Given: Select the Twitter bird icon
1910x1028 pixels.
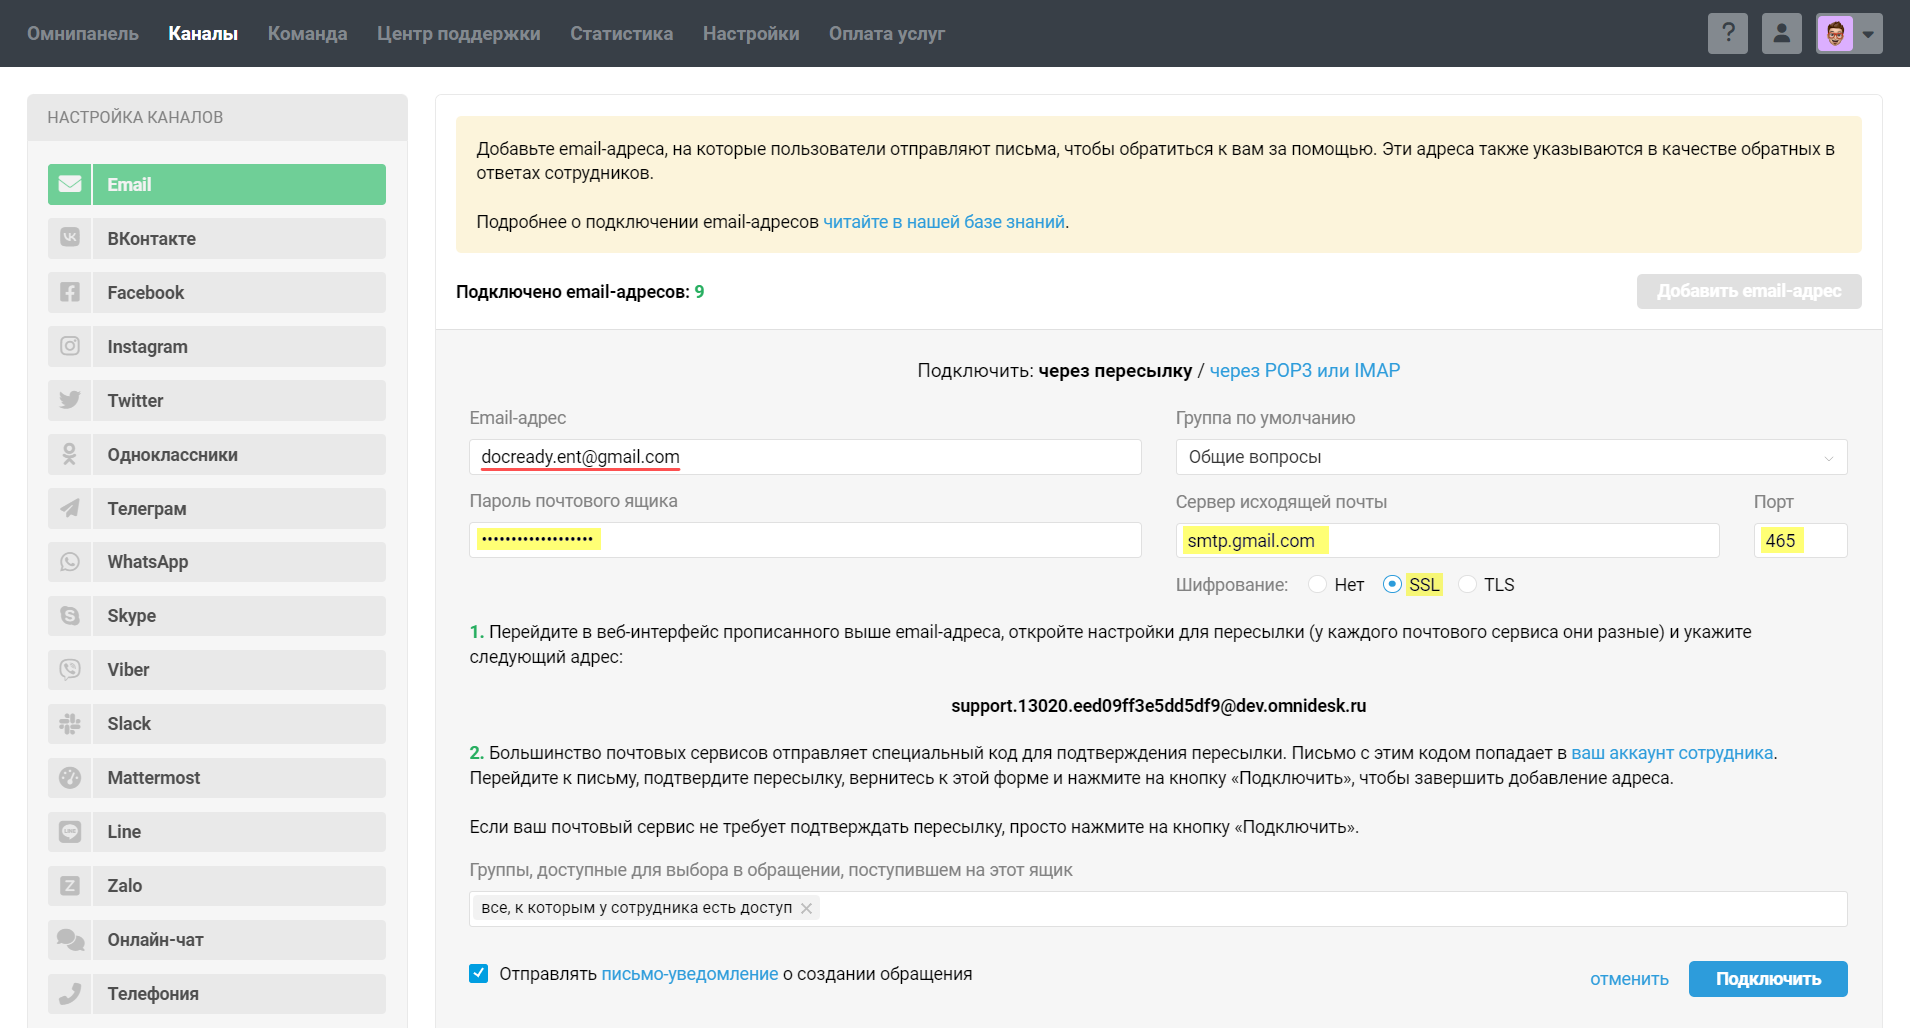Looking at the screenshot, I should click(x=70, y=400).
